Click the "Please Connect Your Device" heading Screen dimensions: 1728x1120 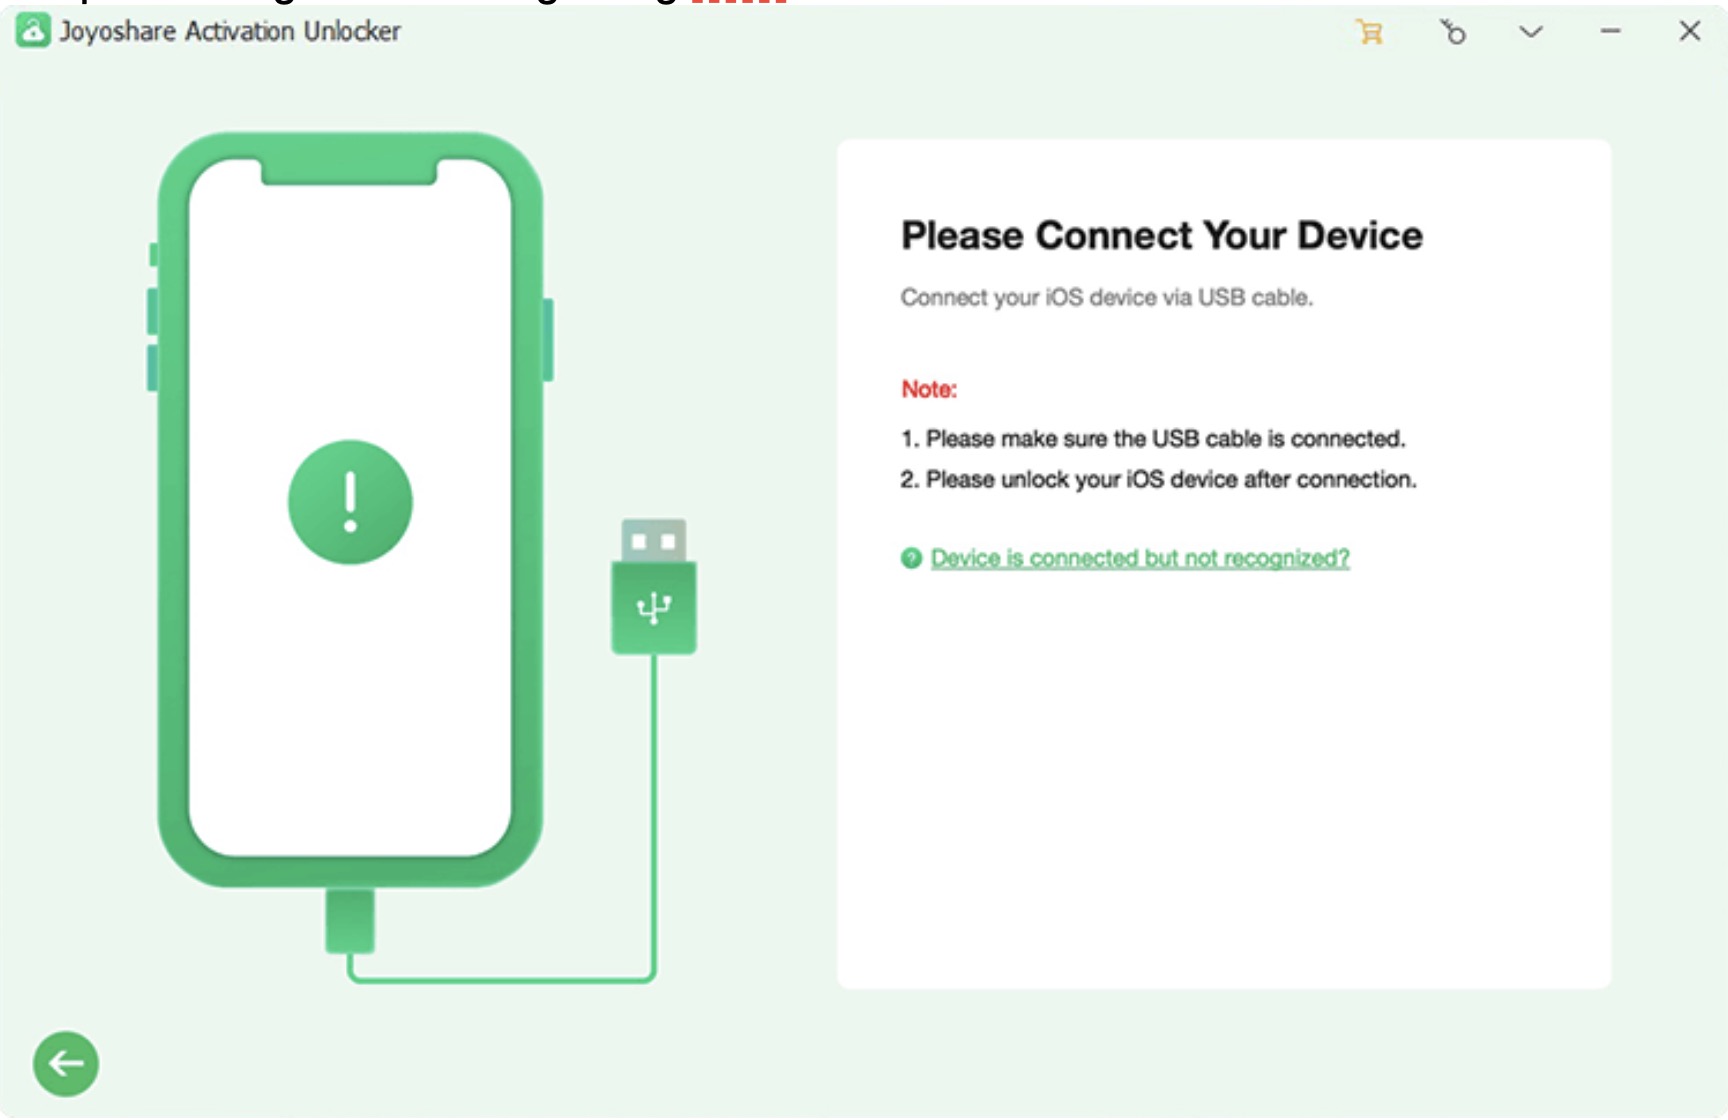(1162, 236)
